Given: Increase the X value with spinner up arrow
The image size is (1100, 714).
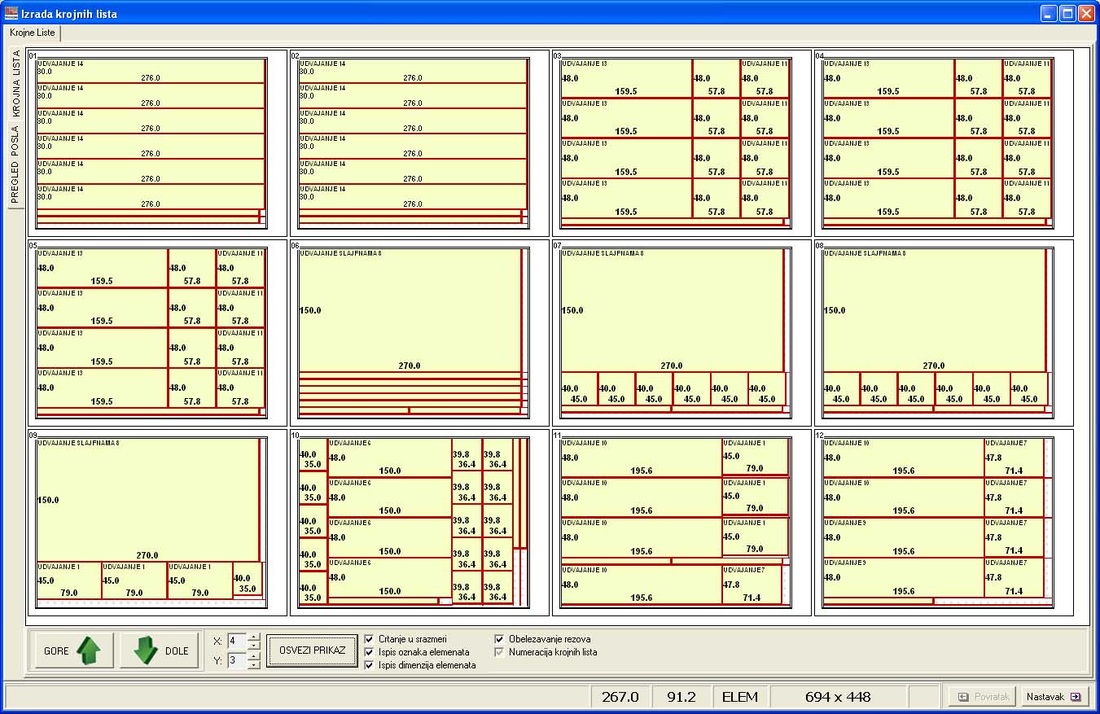Looking at the screenshot, I should click(x=253, y=636).
